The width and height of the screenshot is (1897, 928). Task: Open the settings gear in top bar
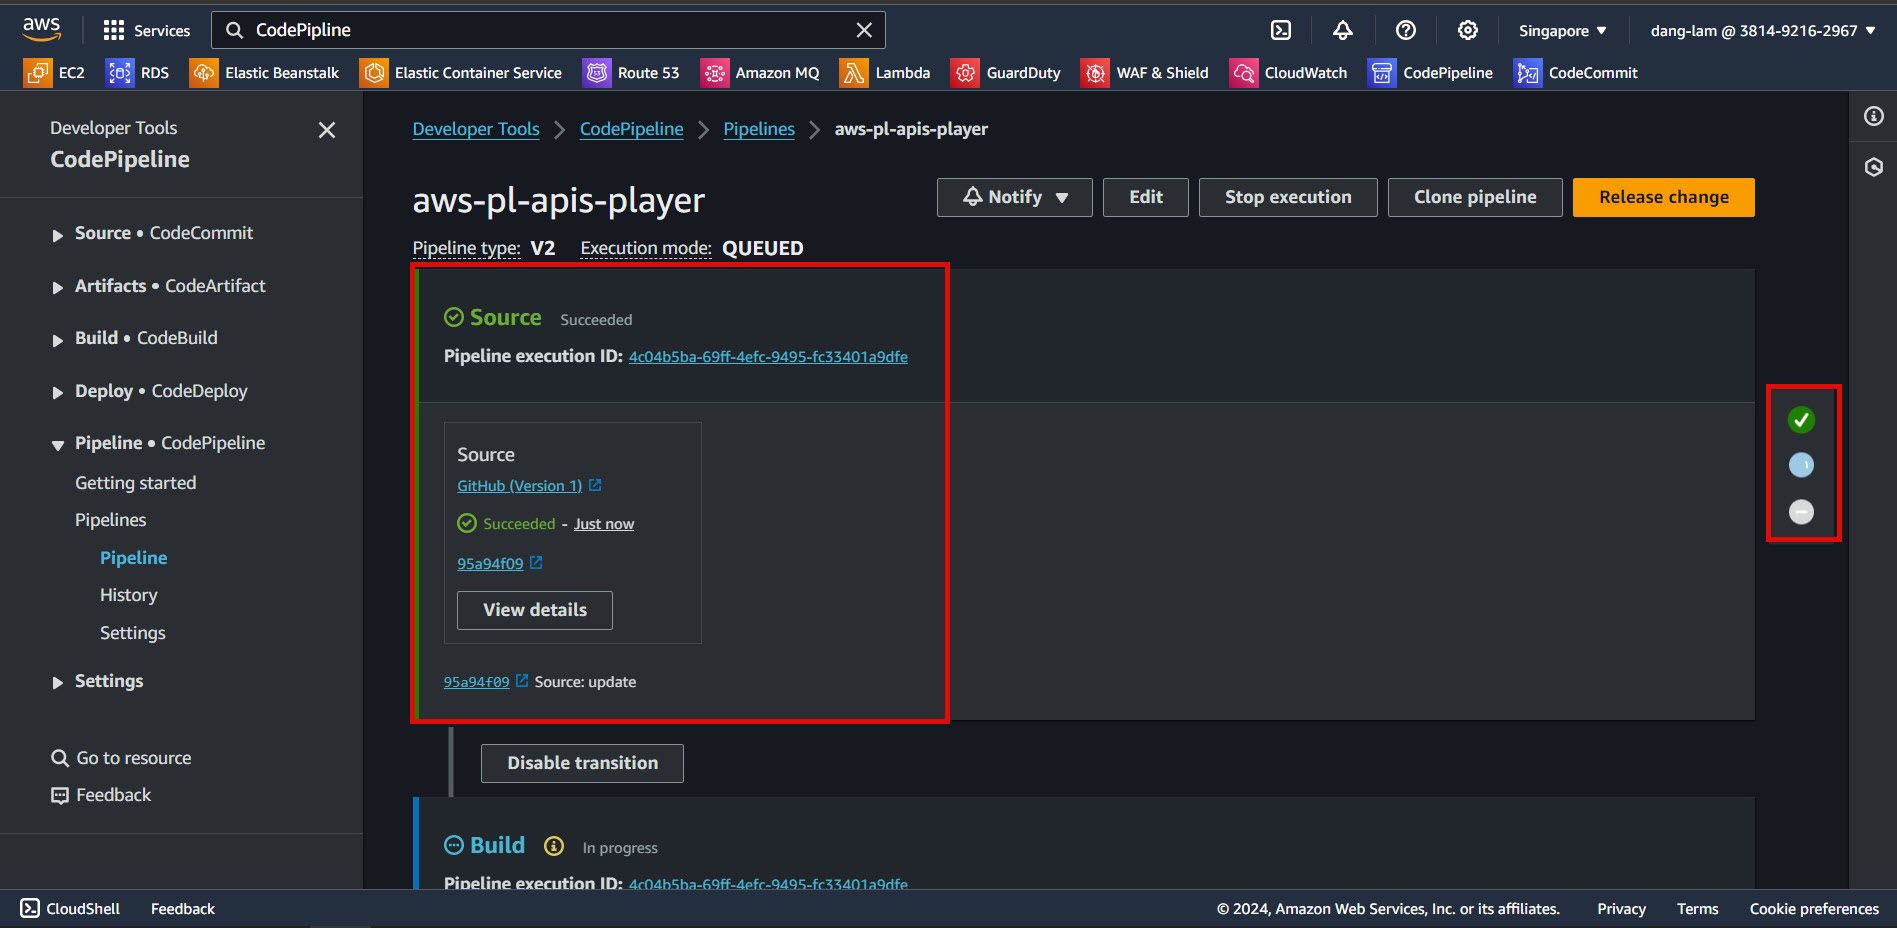pyautogui.click(x=1467, y=30)
